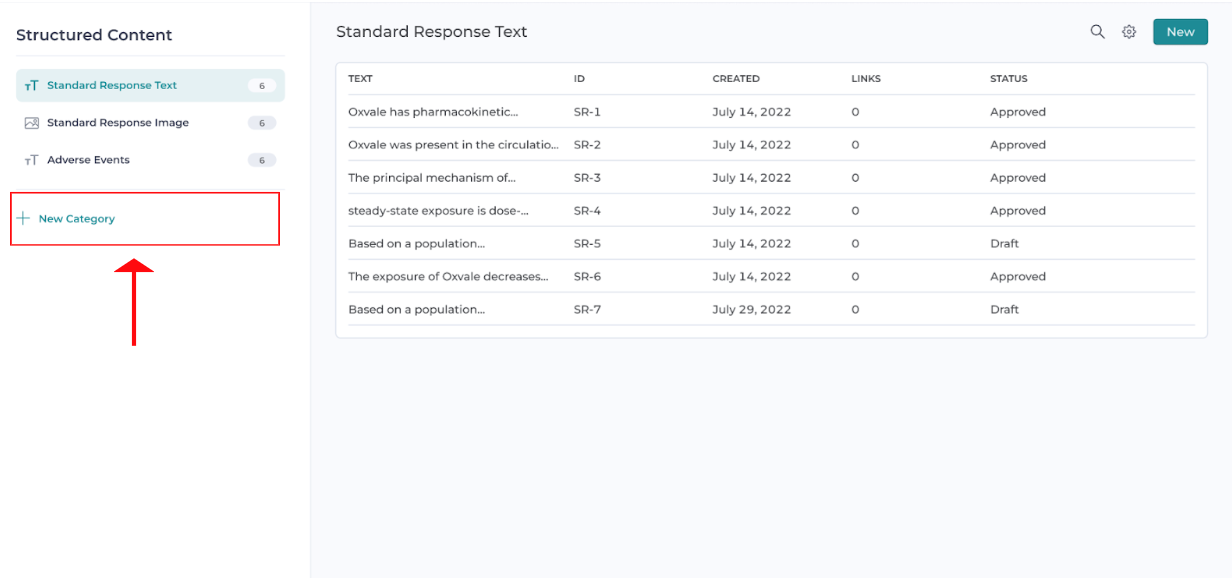Open settings via the gear icon
This screenshot has height=579, width=1232.
(x=1129, y=31)
